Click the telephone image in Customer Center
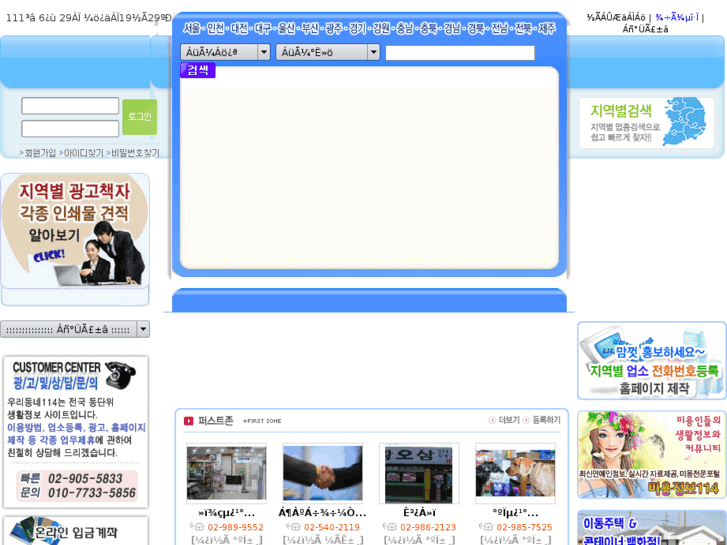727x545 pixels. [x=120, y=374]
